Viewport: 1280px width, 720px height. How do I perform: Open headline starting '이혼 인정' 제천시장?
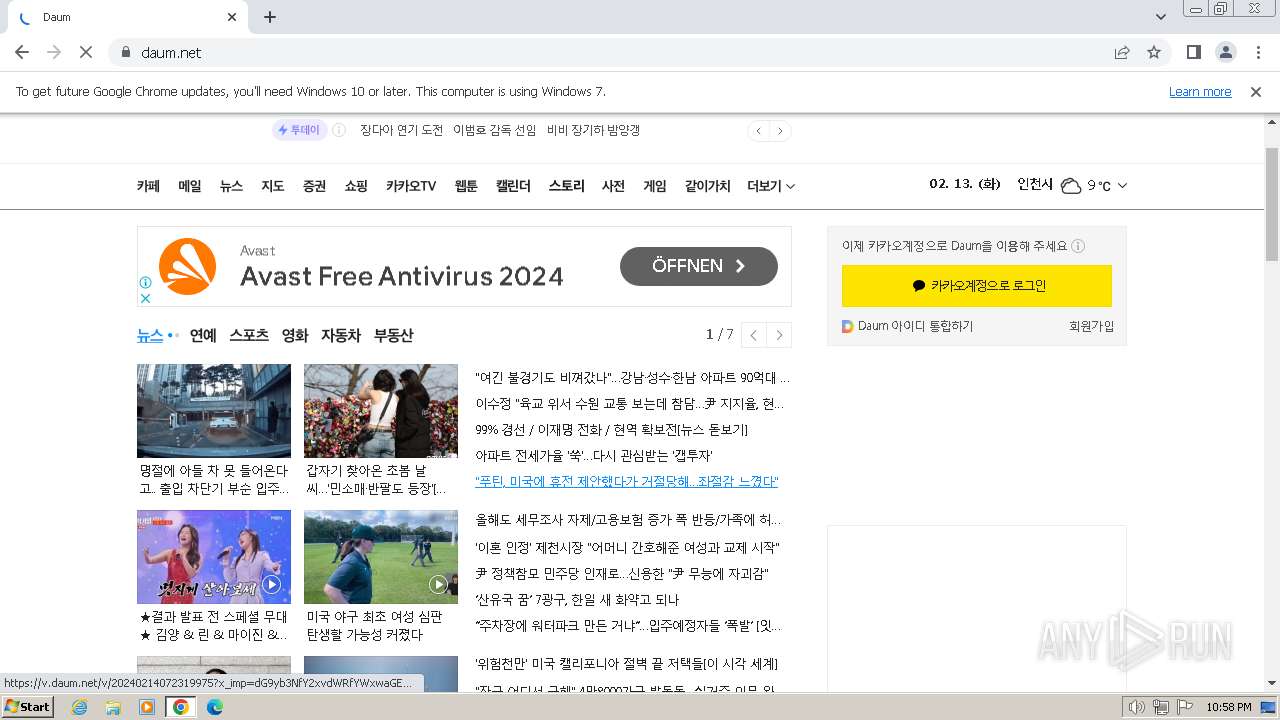point(627,548)
